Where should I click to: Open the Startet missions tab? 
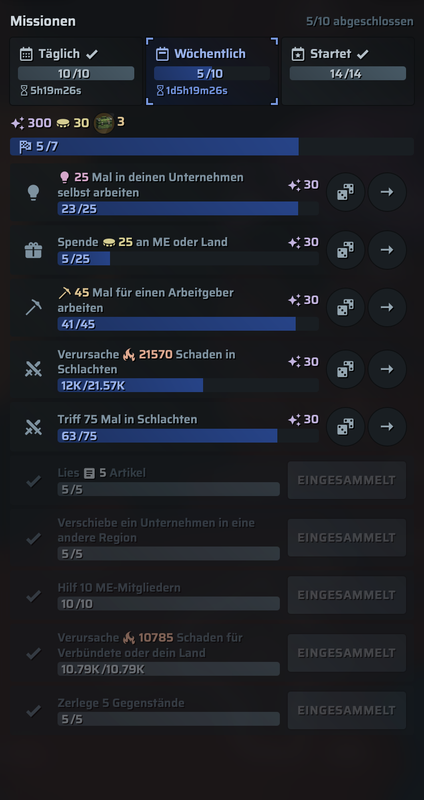click(348, 71)
